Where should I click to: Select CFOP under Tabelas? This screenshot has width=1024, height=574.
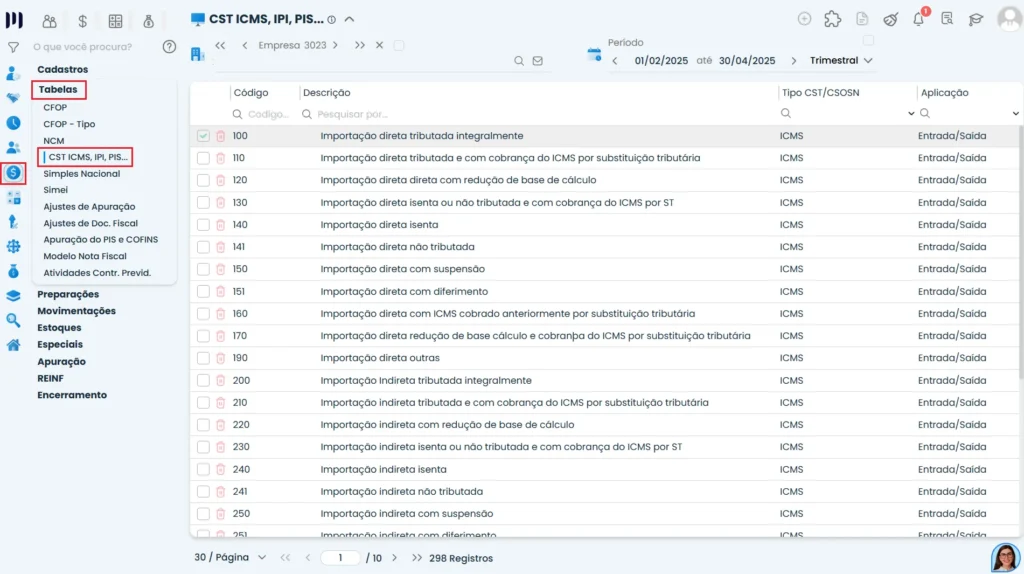coord(55,107)
